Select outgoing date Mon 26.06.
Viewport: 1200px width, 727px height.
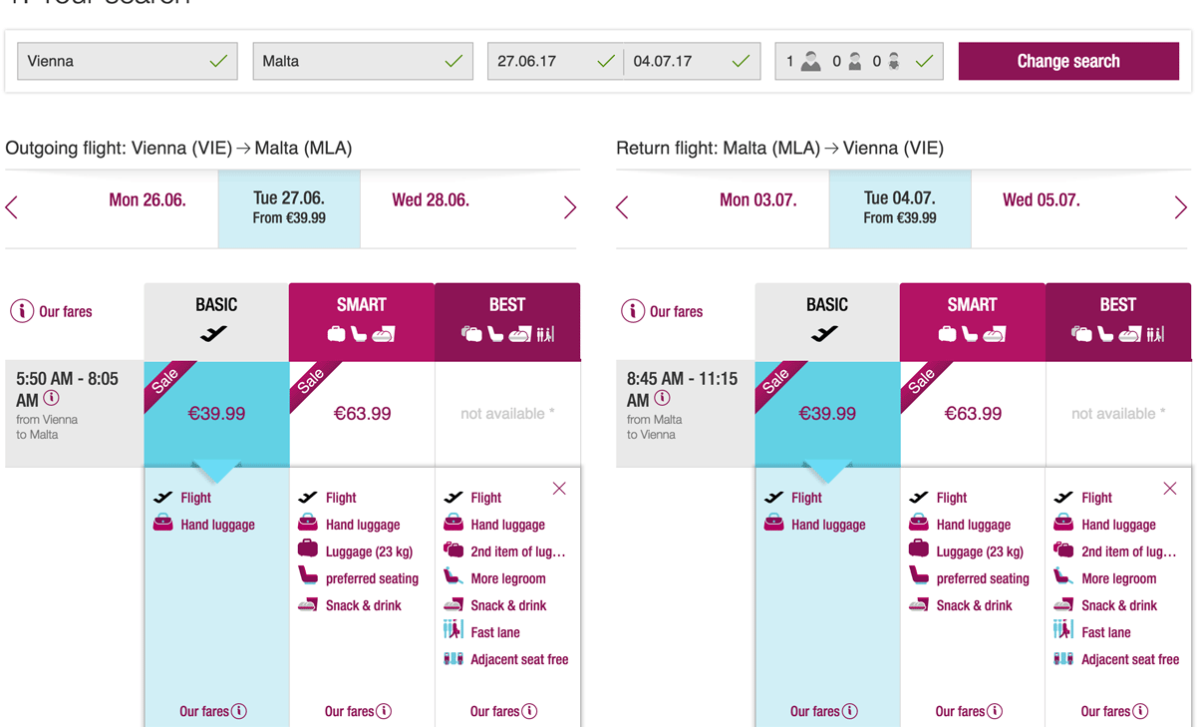pos(147,200)
